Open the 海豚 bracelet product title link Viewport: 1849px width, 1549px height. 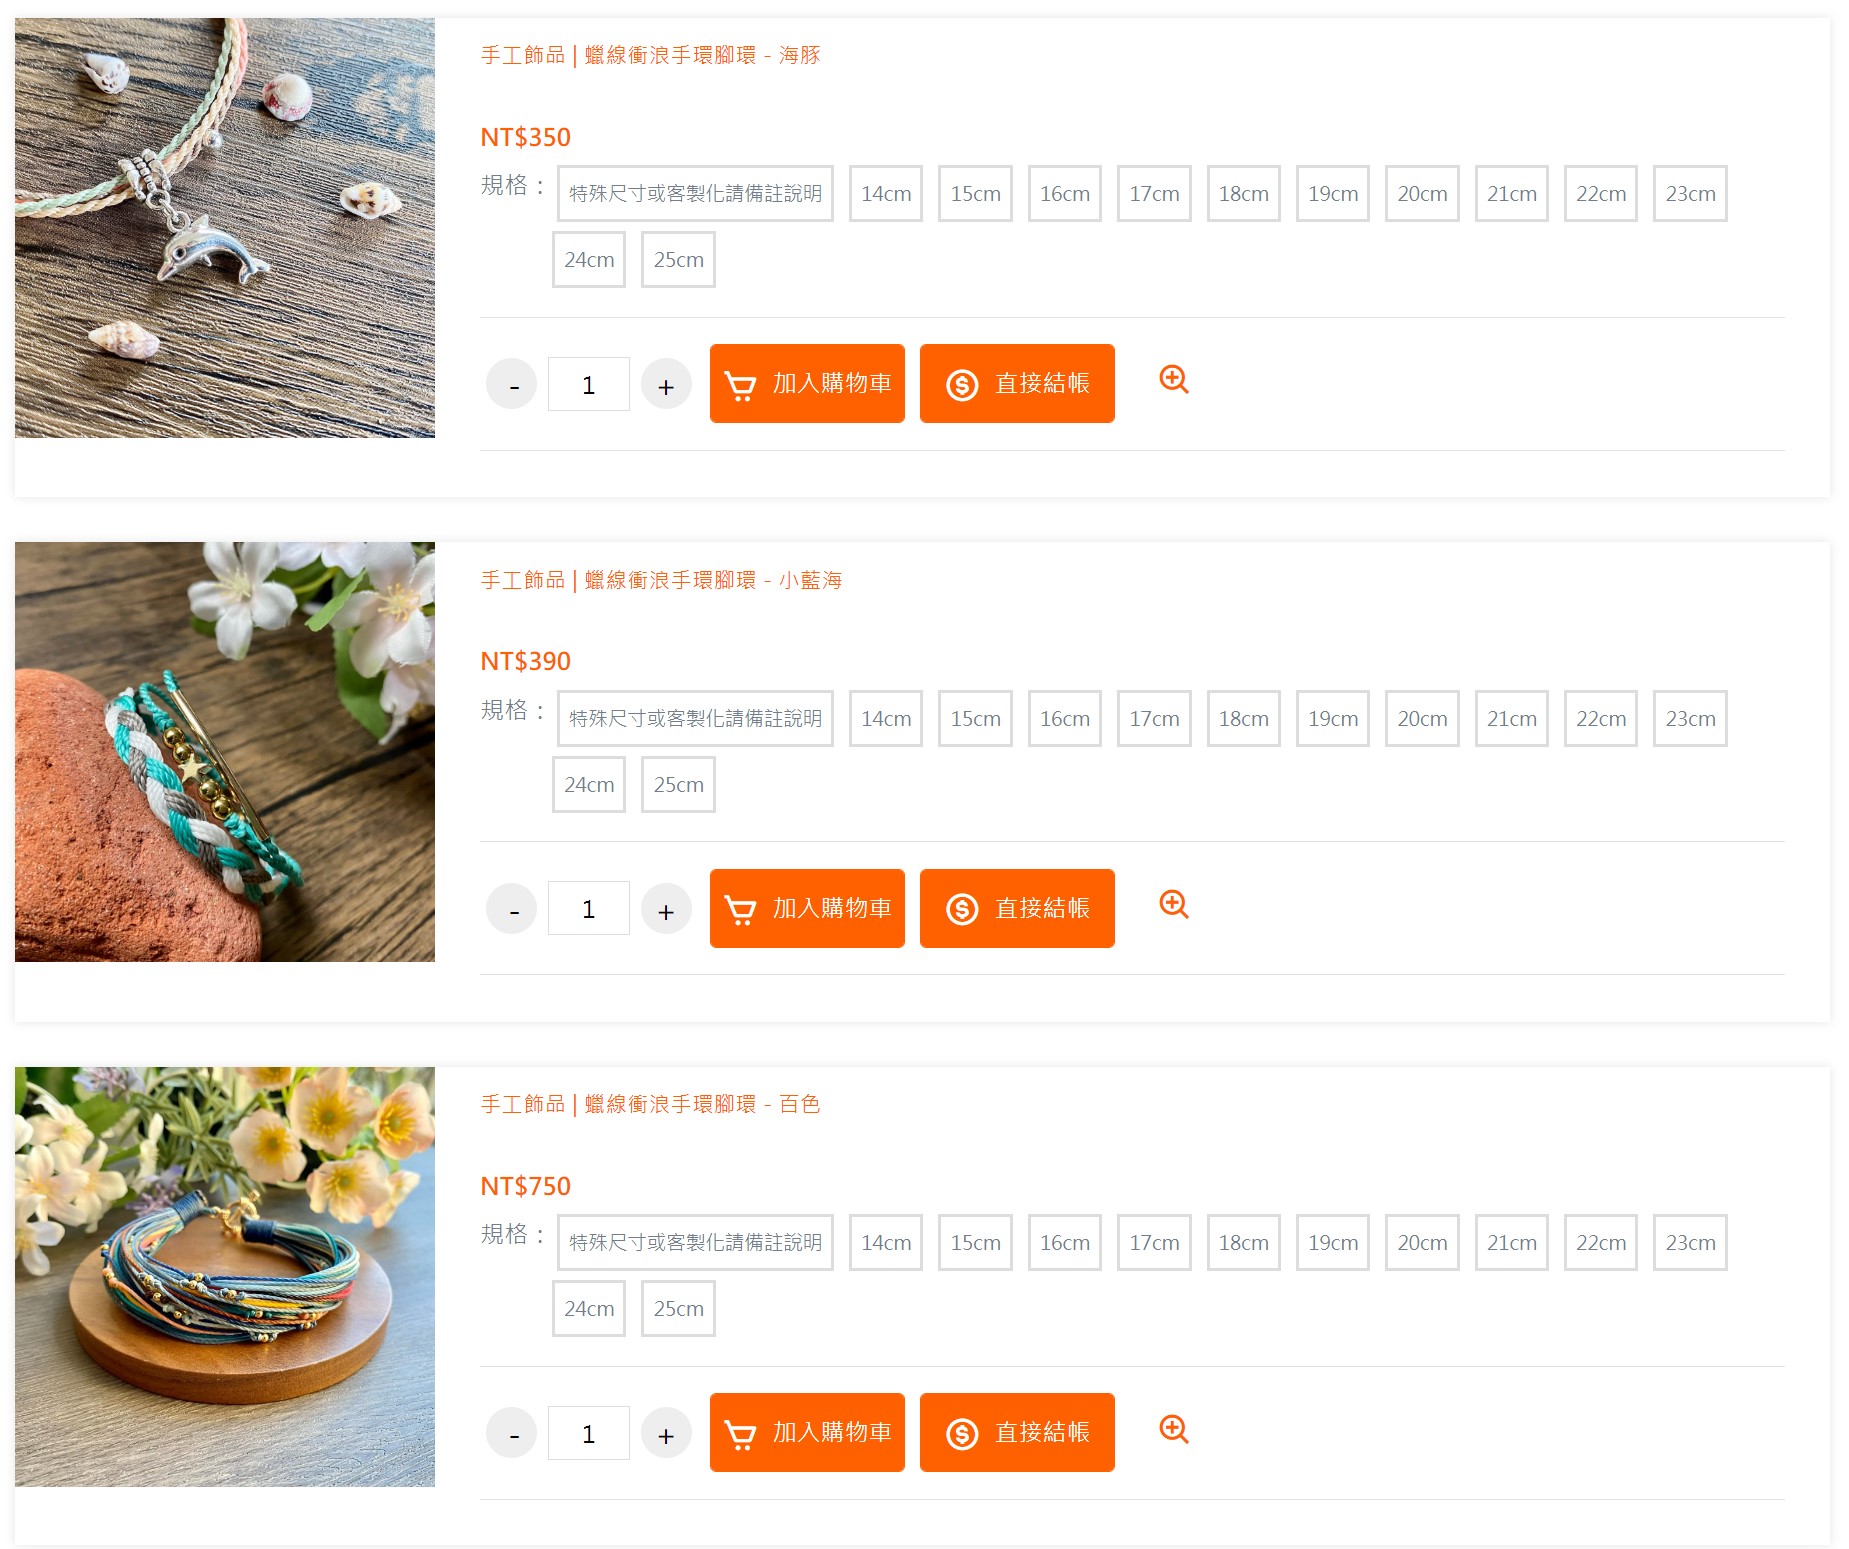650,56
